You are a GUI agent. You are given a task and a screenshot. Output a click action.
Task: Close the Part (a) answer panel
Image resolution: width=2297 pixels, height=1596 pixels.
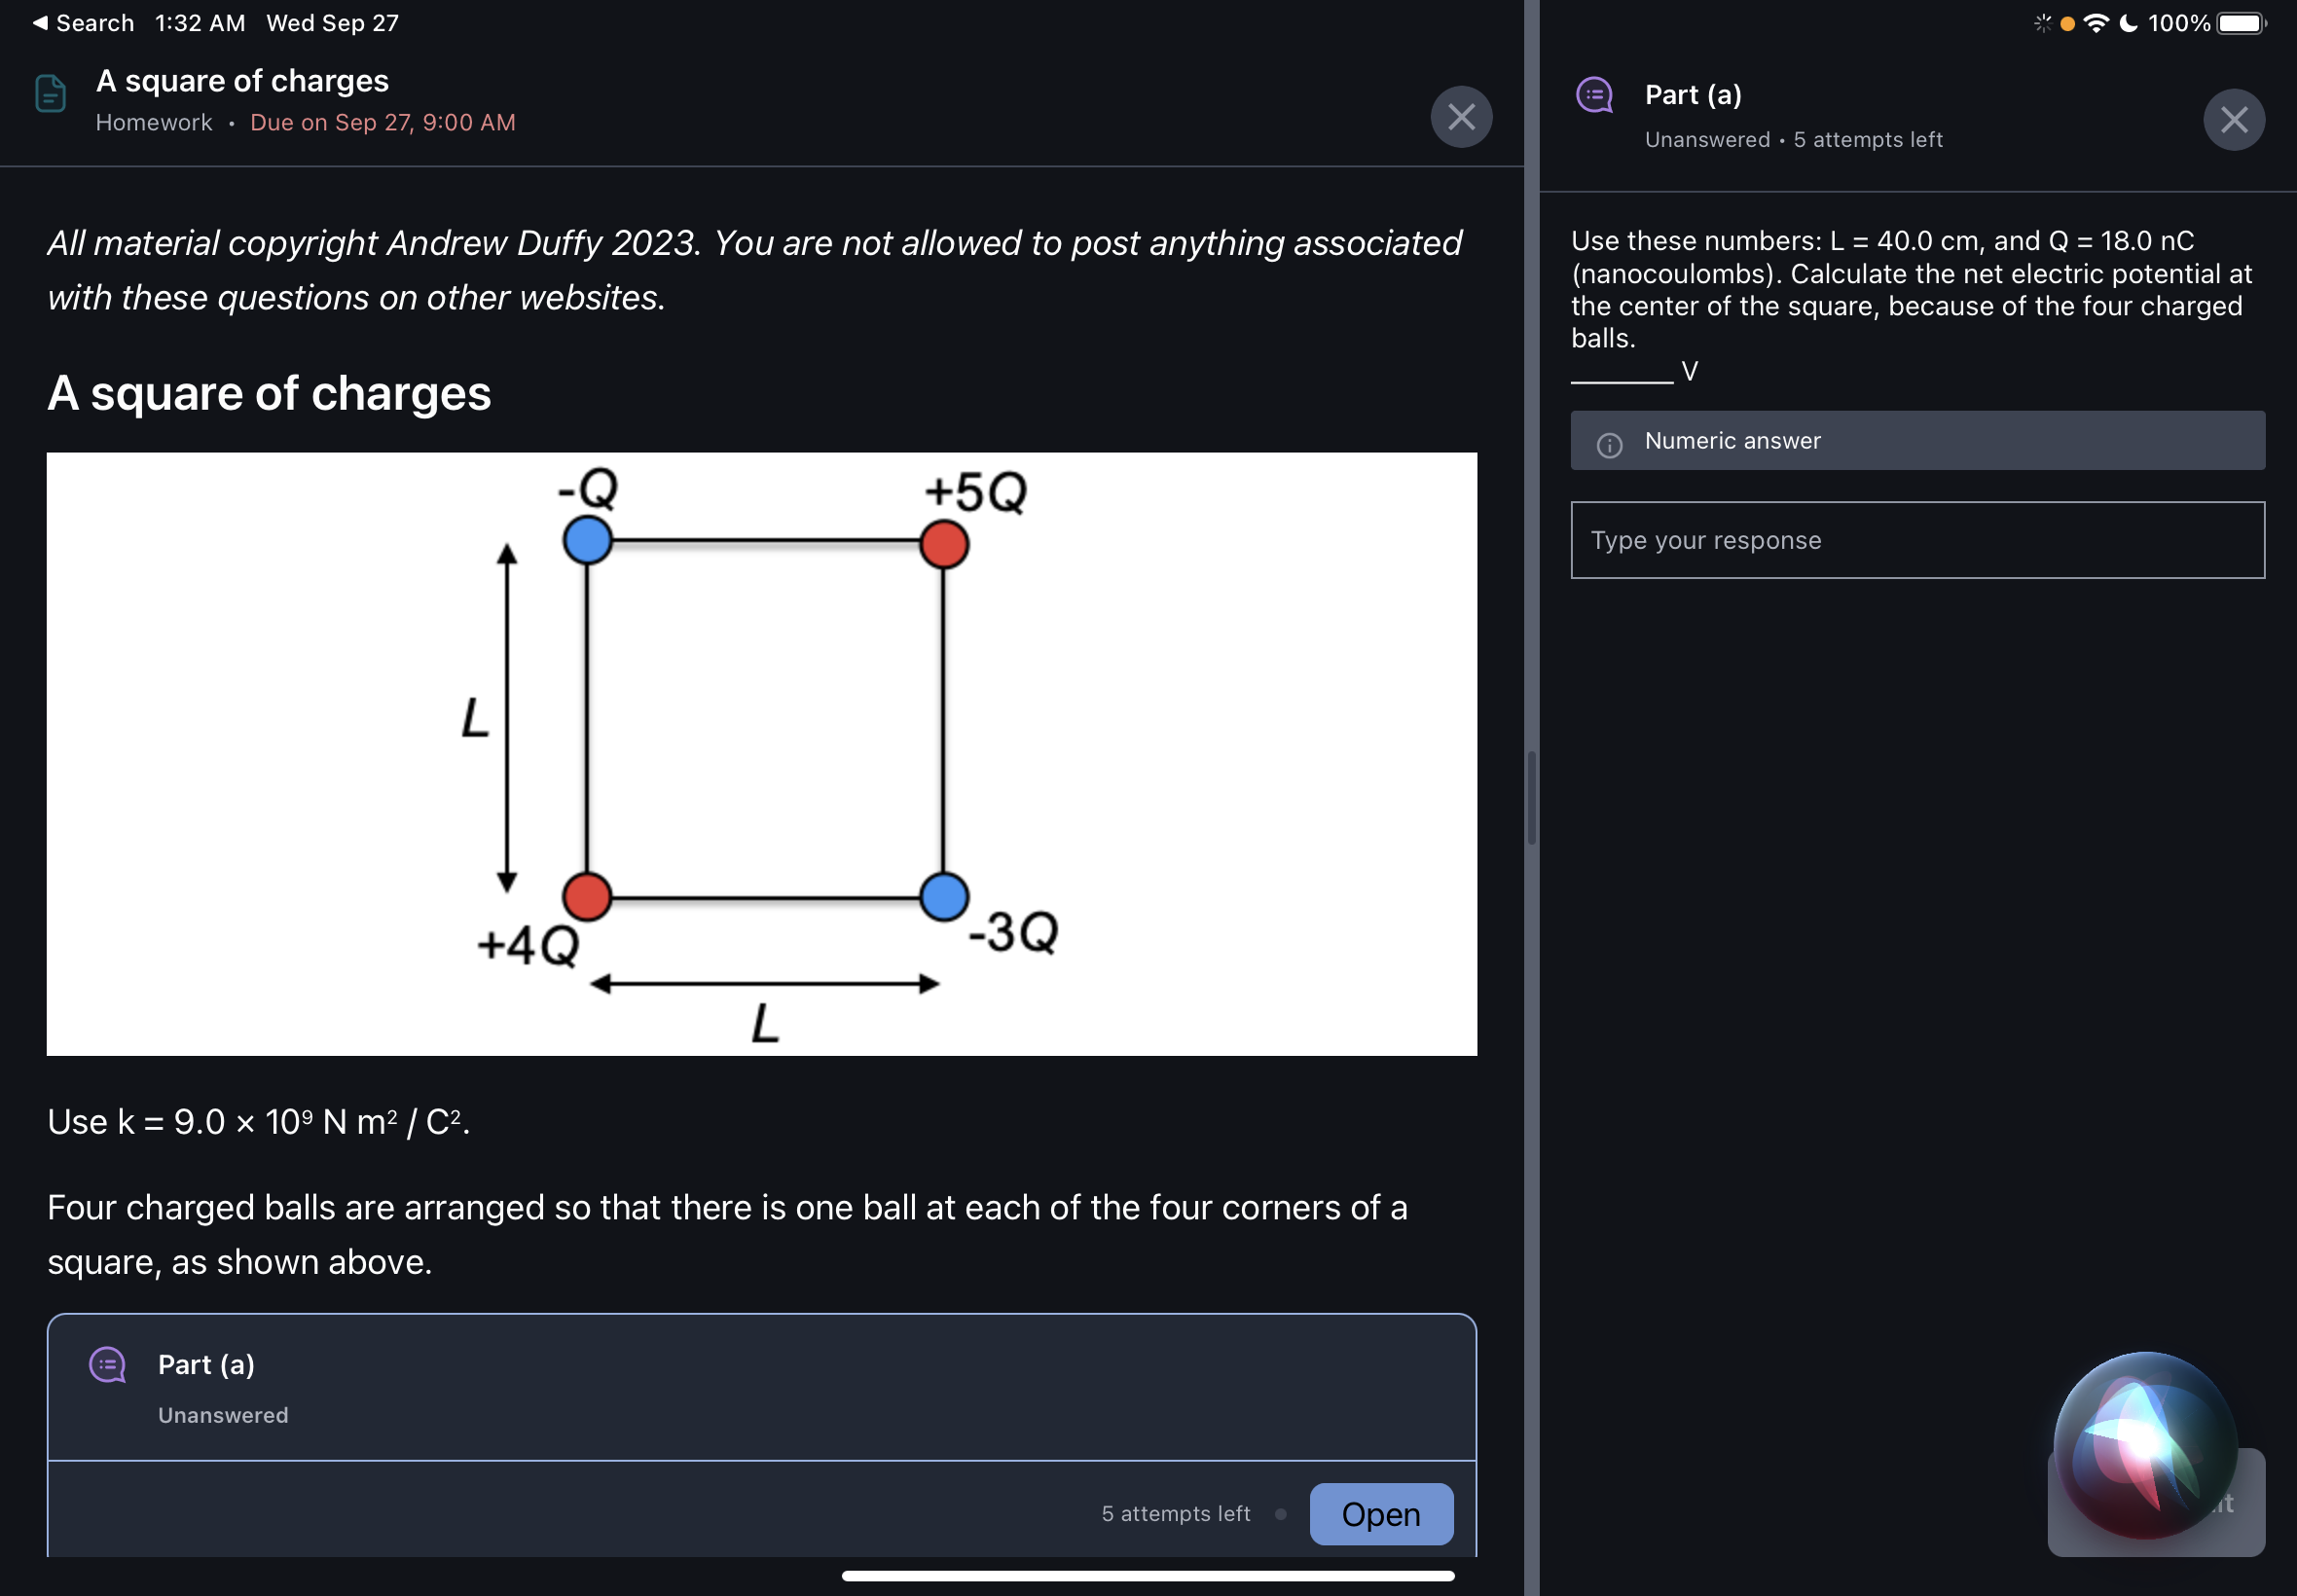click(2233, 120)
